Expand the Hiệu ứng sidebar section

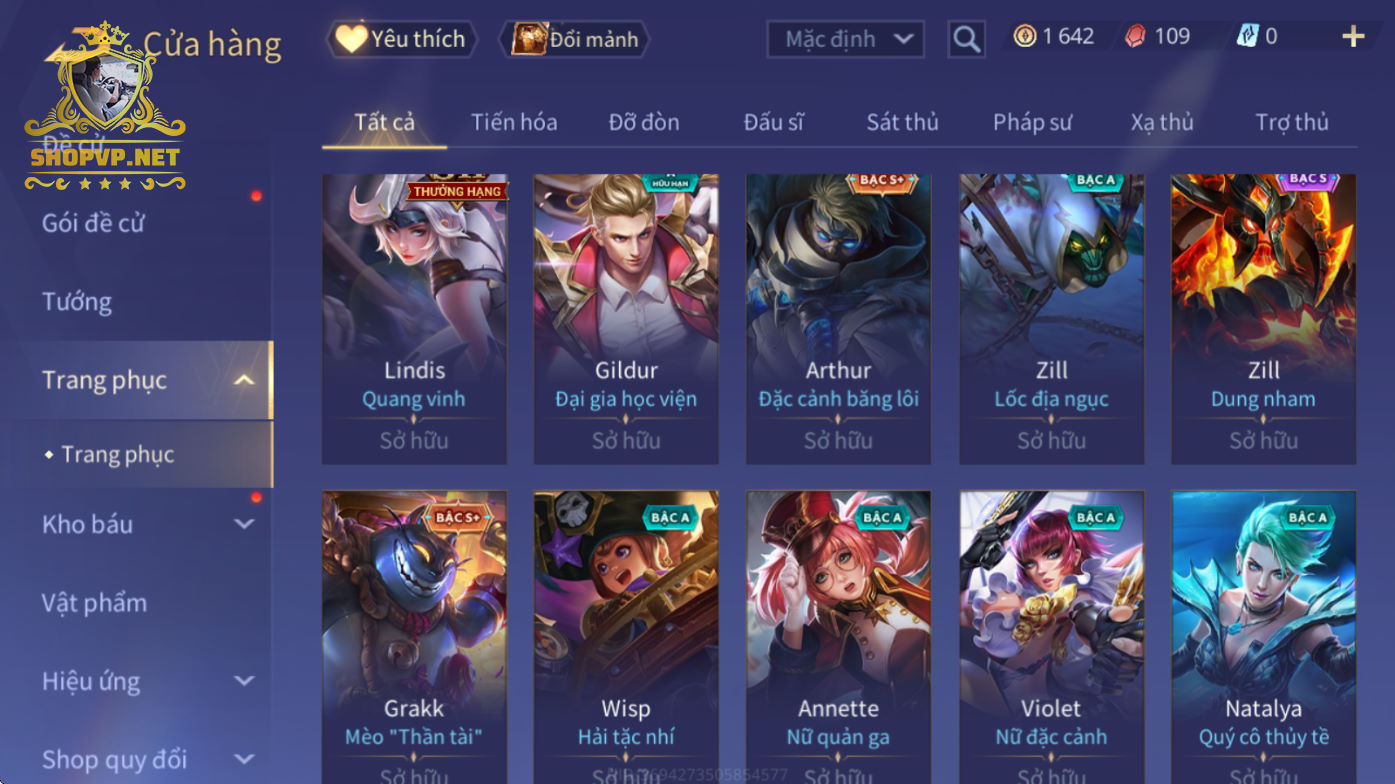coord(244,681)
